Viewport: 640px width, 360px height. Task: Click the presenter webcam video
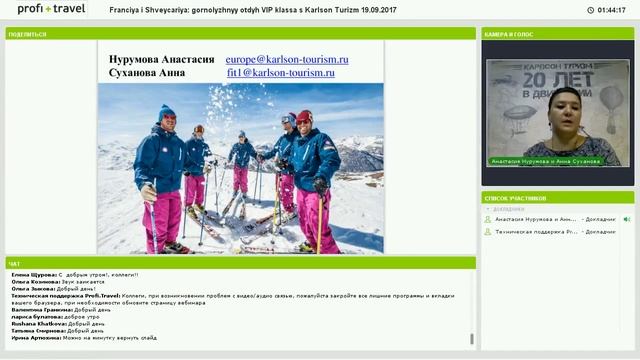[x=558, y=113]
